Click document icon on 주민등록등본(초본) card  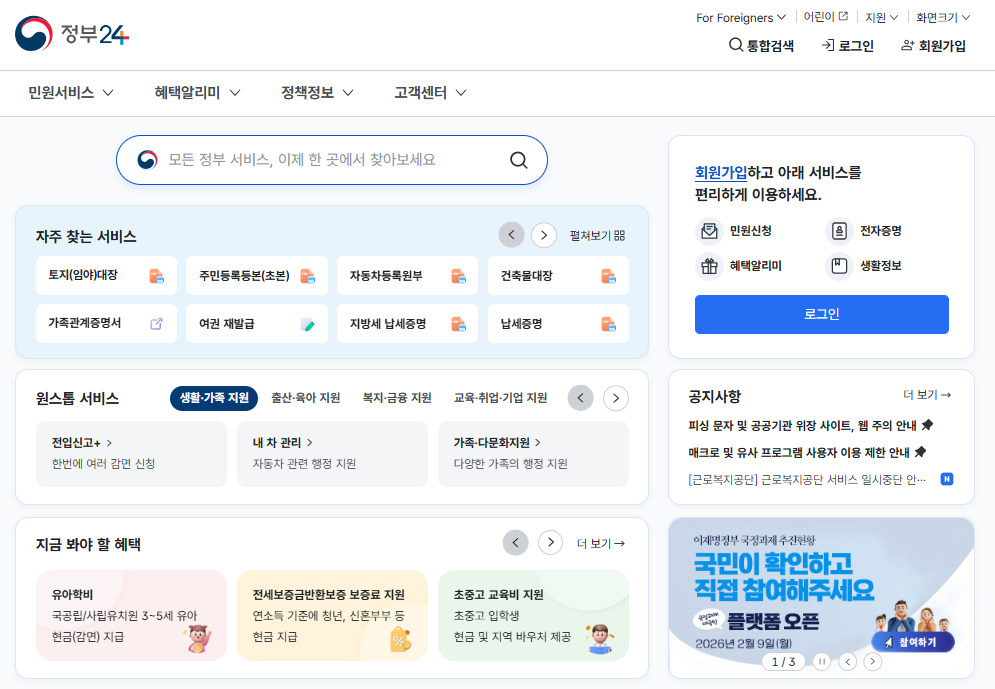coord(308,276)
